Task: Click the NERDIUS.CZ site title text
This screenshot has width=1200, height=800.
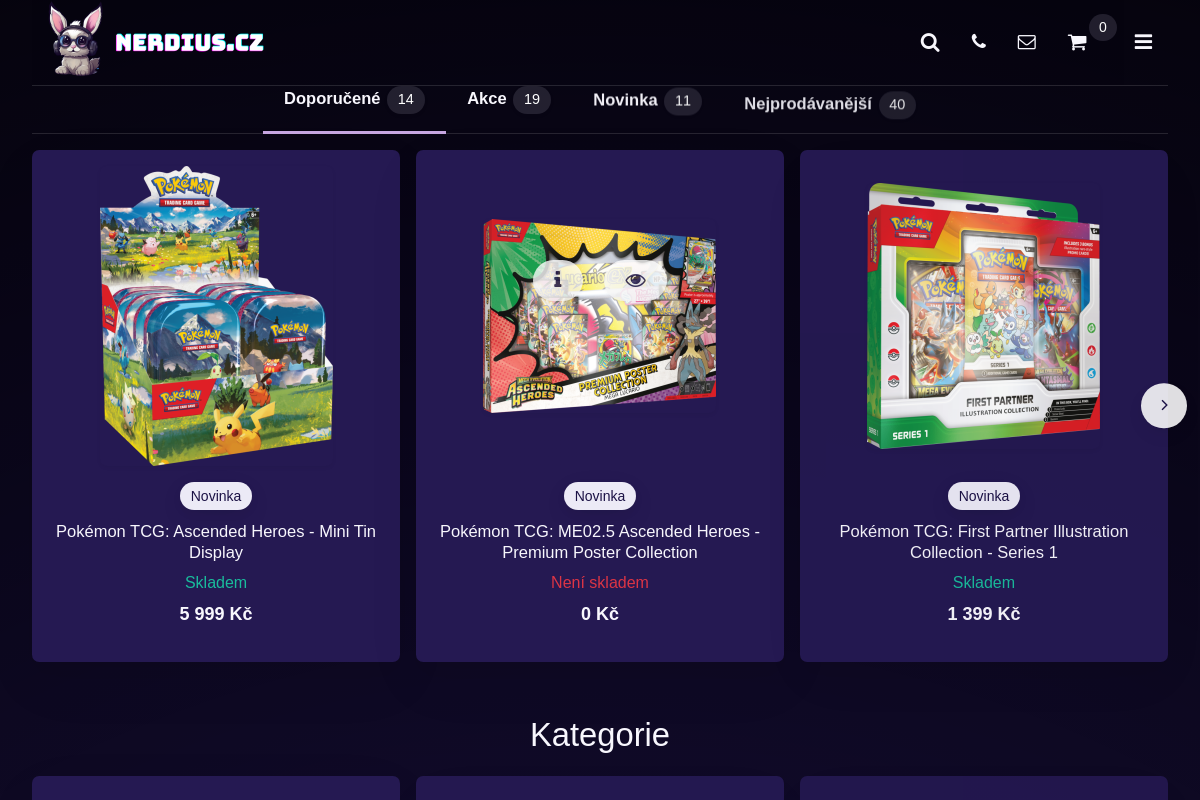Action: (190, 42)
